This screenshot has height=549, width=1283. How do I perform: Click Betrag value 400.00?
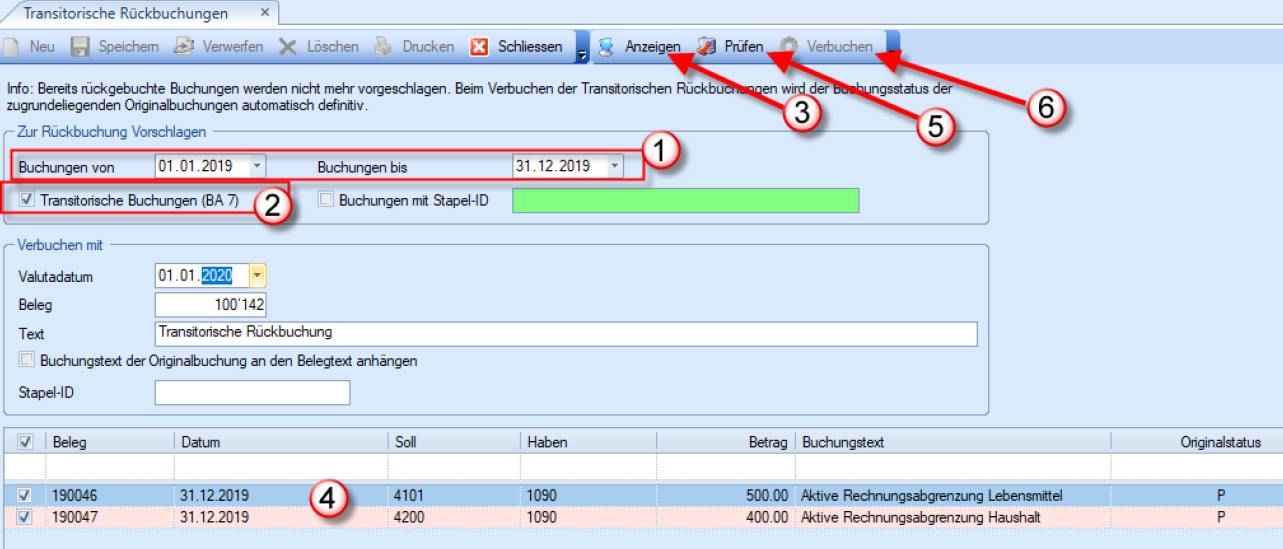[x=769, y=518]
